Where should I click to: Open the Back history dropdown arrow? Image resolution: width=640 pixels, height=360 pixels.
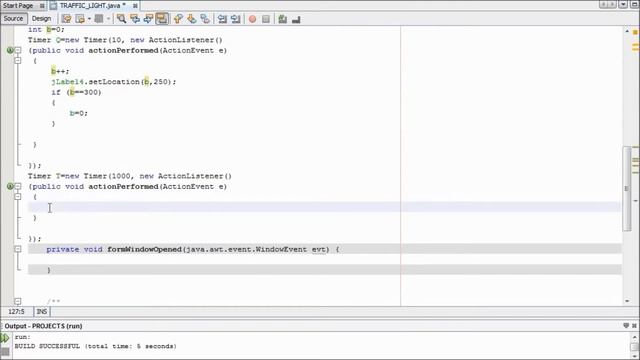tap(89, 19)
